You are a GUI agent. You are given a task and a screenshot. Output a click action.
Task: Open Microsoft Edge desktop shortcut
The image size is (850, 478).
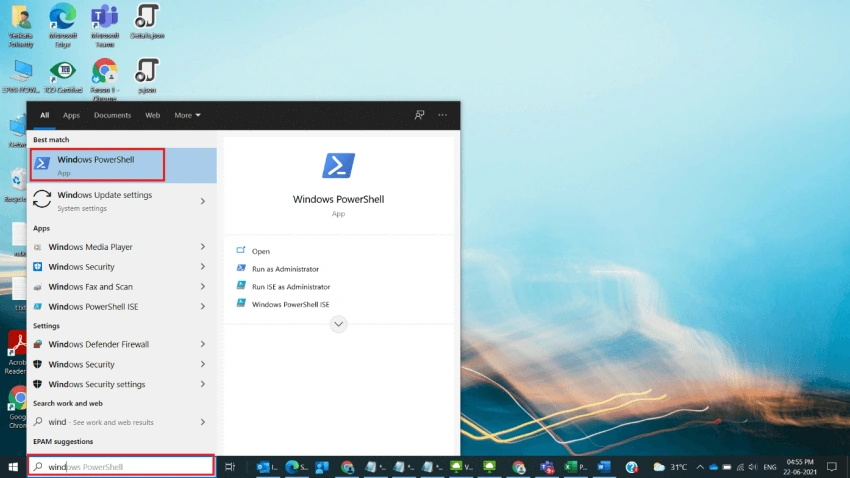point(62,25)
